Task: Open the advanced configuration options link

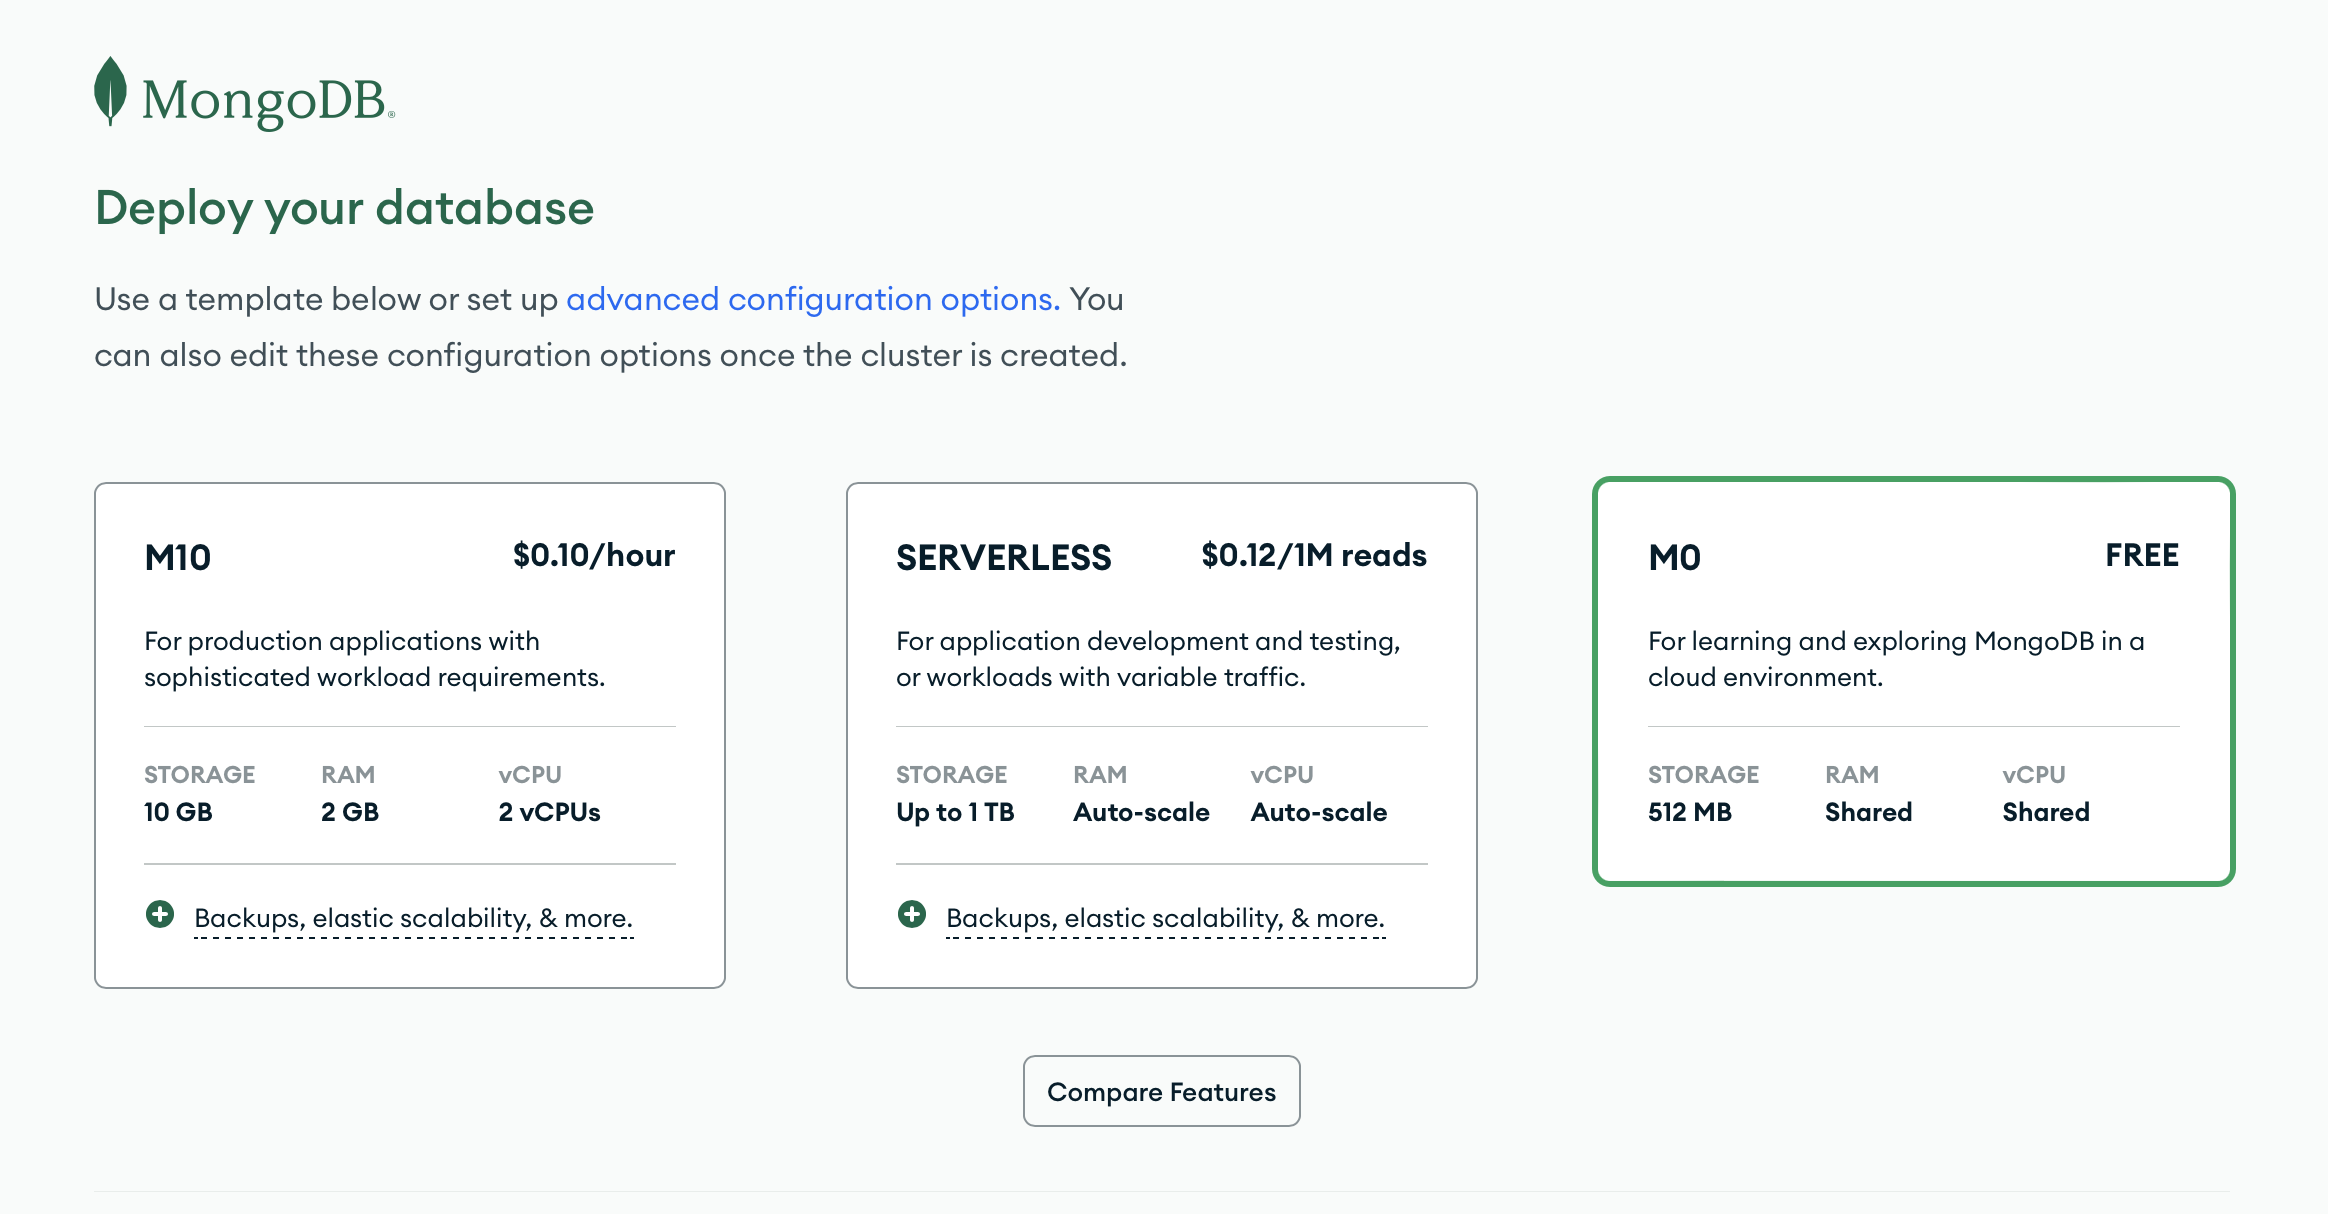Action: pos(813,299)
